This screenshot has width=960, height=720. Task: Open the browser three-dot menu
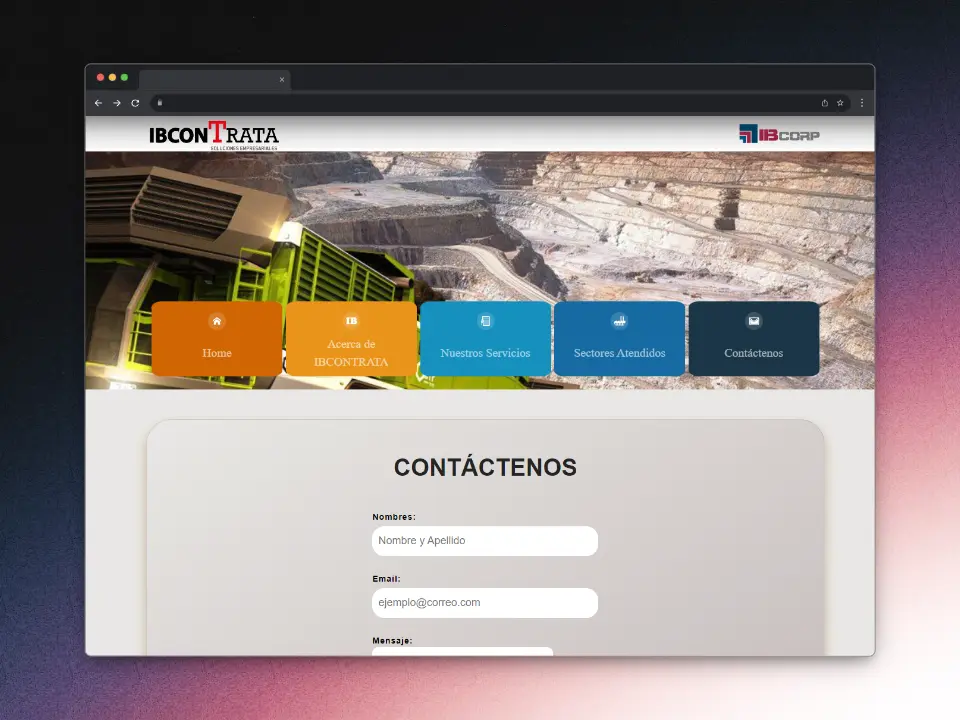tap(862, 103)
